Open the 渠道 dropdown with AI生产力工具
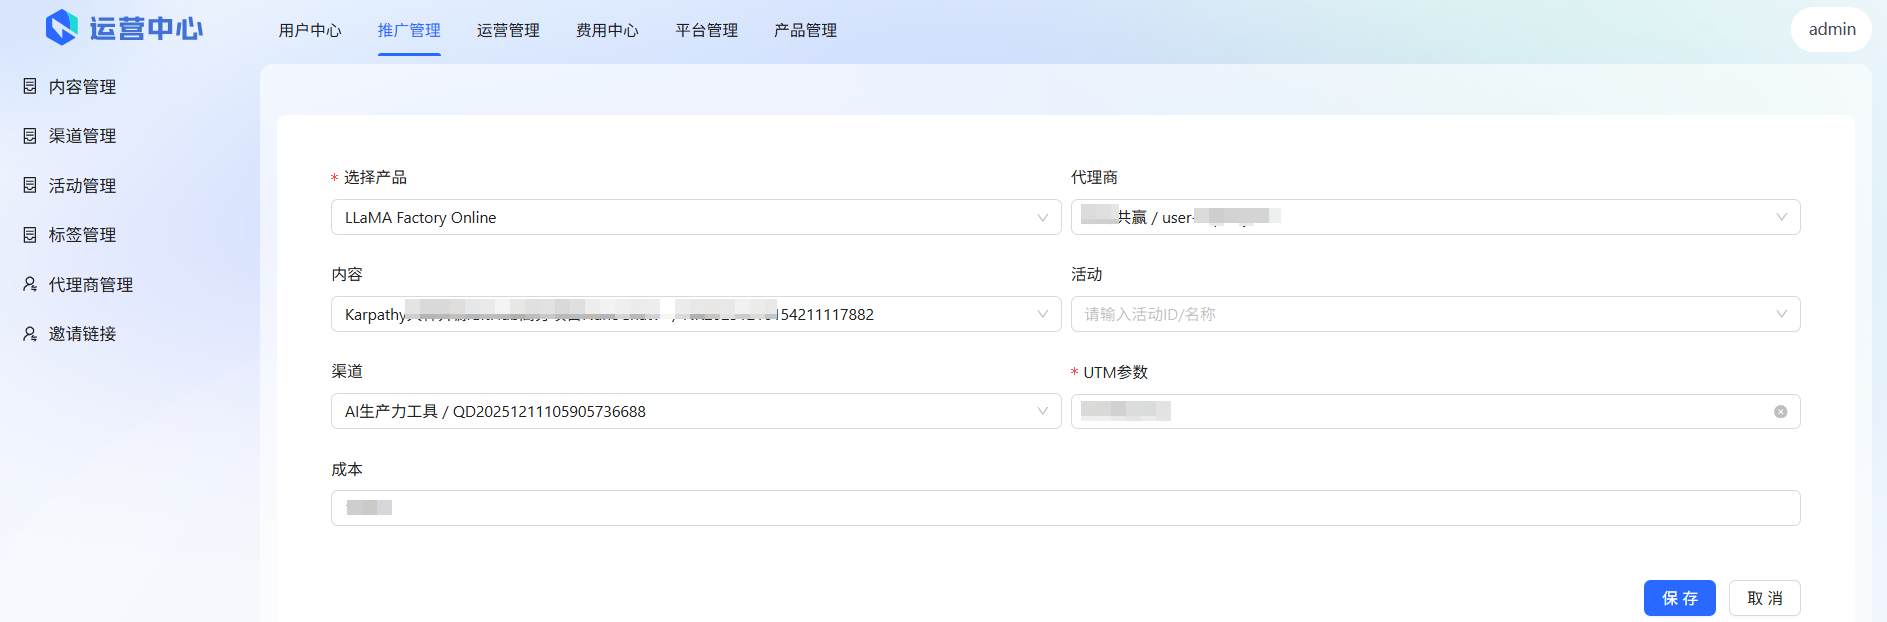 click(1042, 411)
